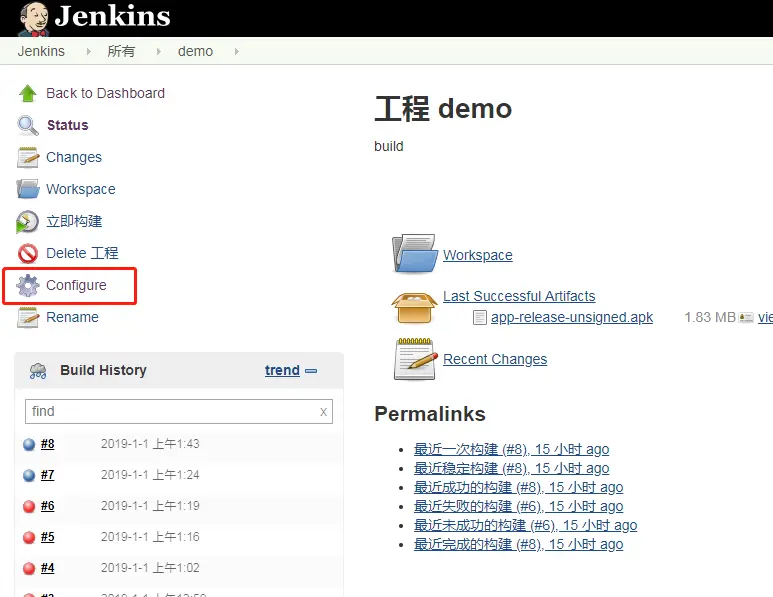Open the Status sidebar item
The image size is (773, 597).
coord(68,125)
